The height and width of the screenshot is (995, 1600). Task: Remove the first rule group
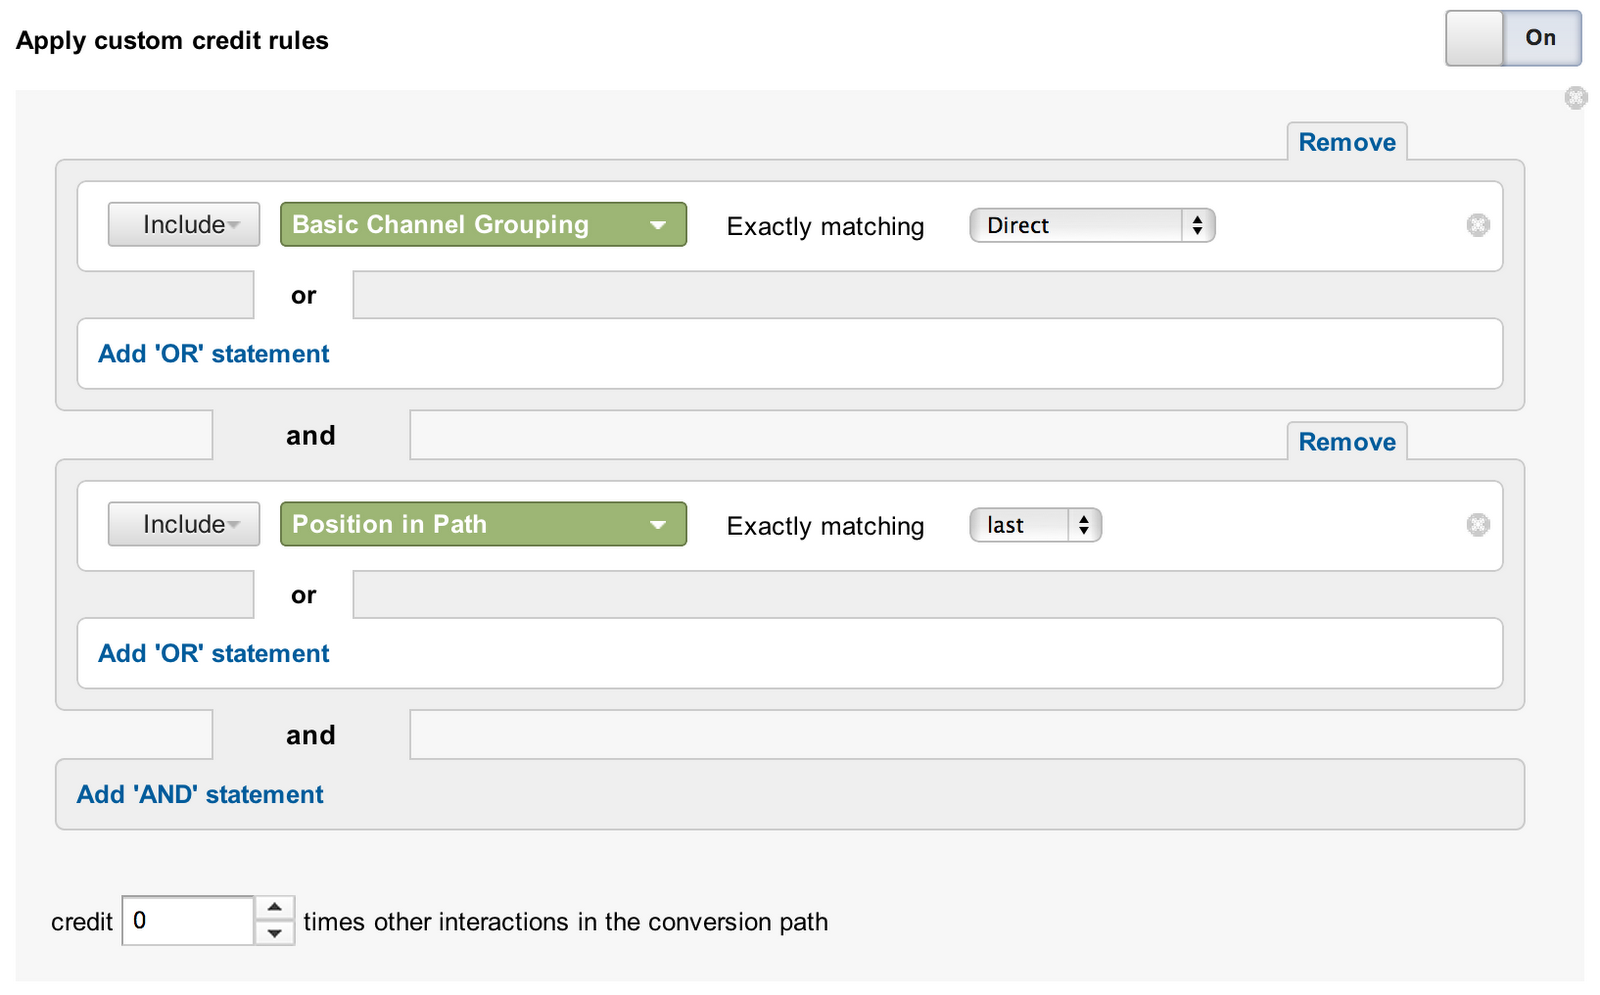click(x=1346, y=143)
